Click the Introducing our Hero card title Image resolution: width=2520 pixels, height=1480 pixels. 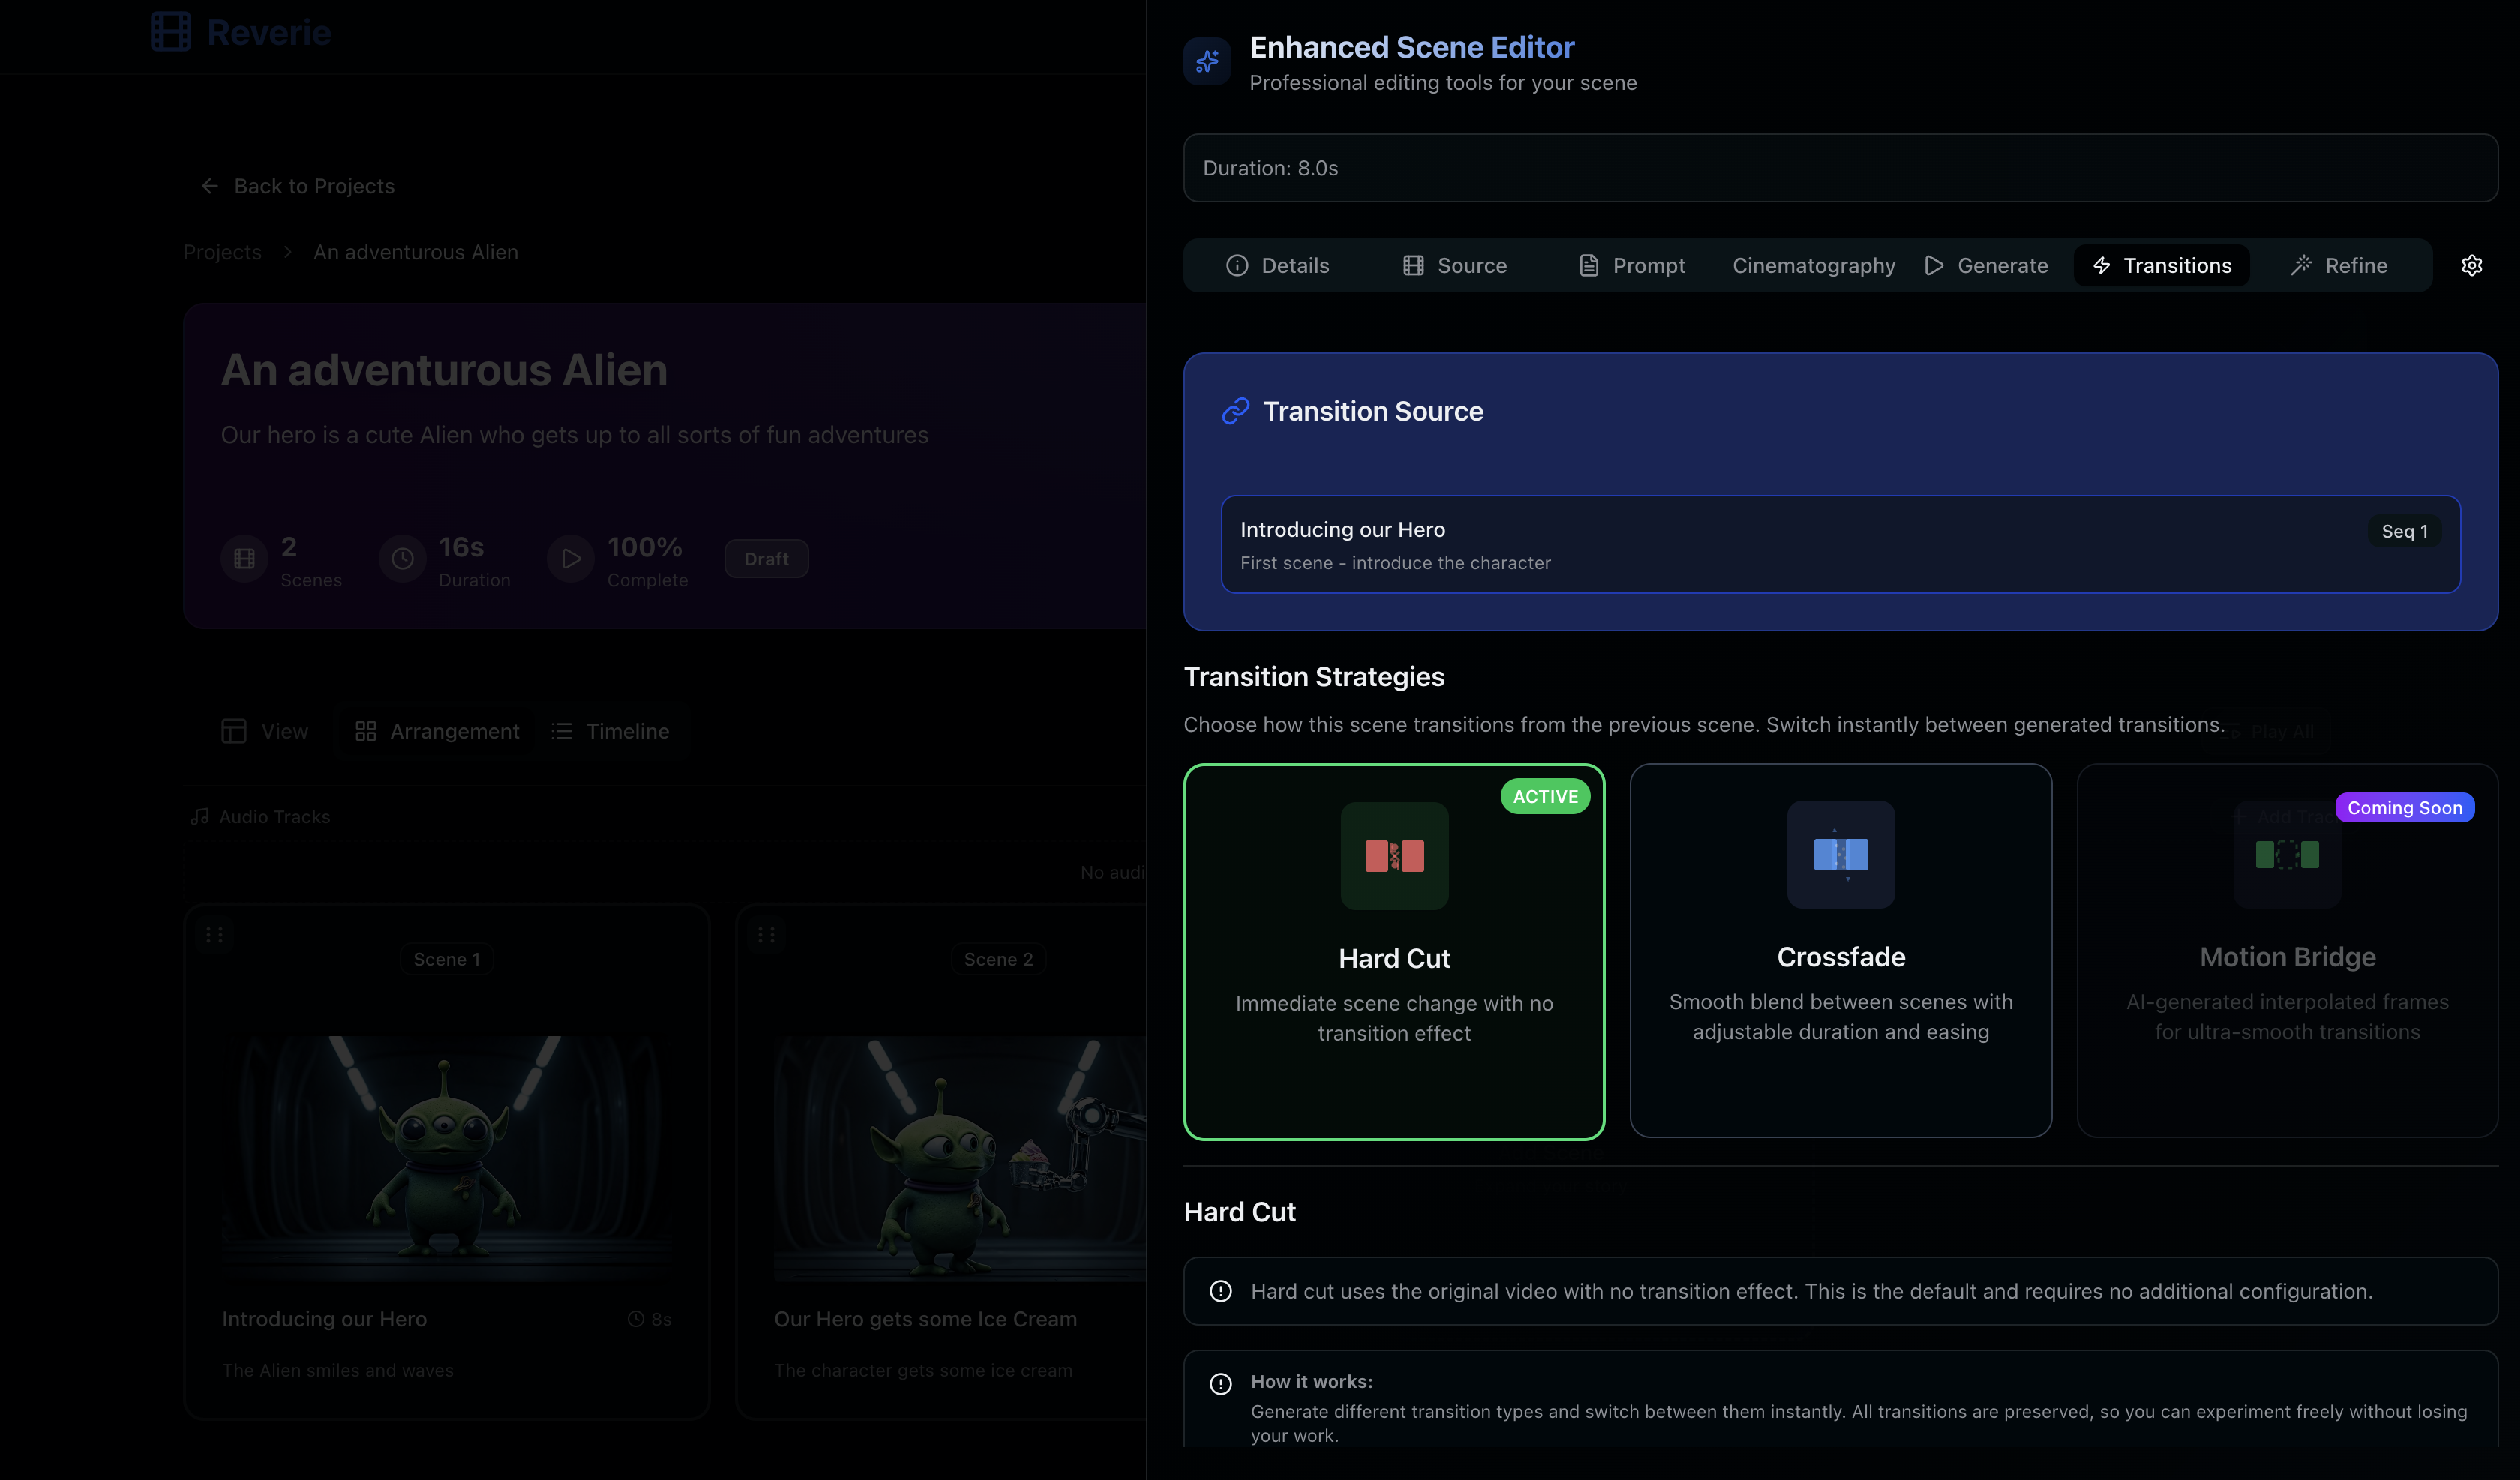[324, 1319]
